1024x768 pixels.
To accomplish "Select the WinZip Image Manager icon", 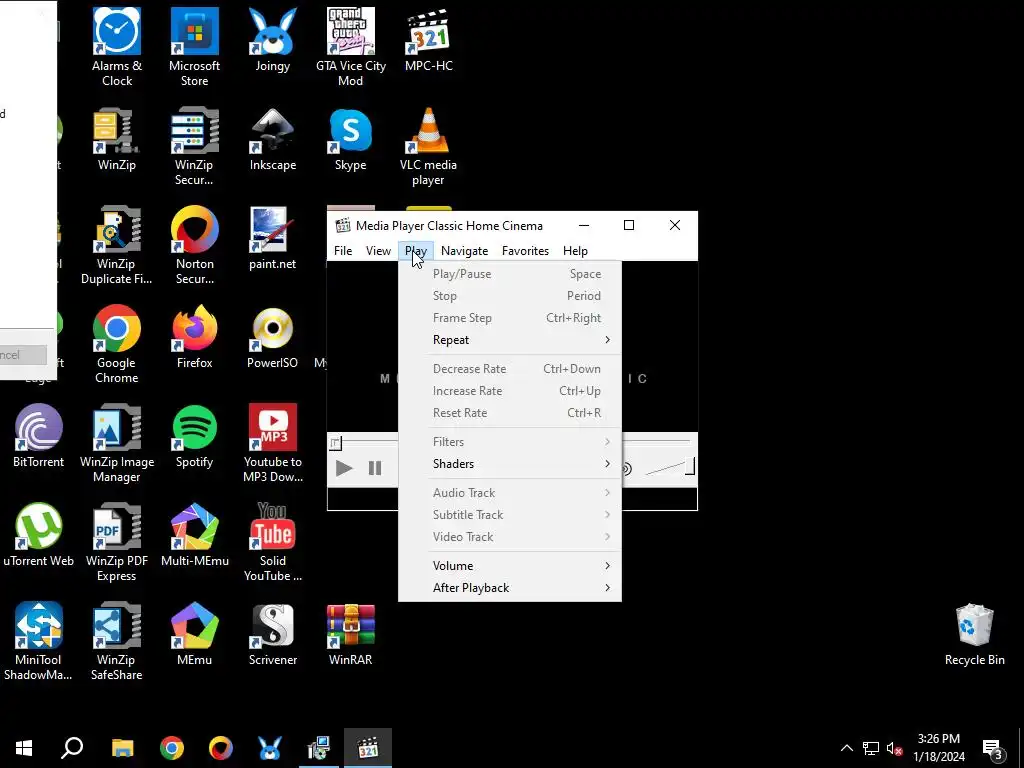I will pos(117,443).
